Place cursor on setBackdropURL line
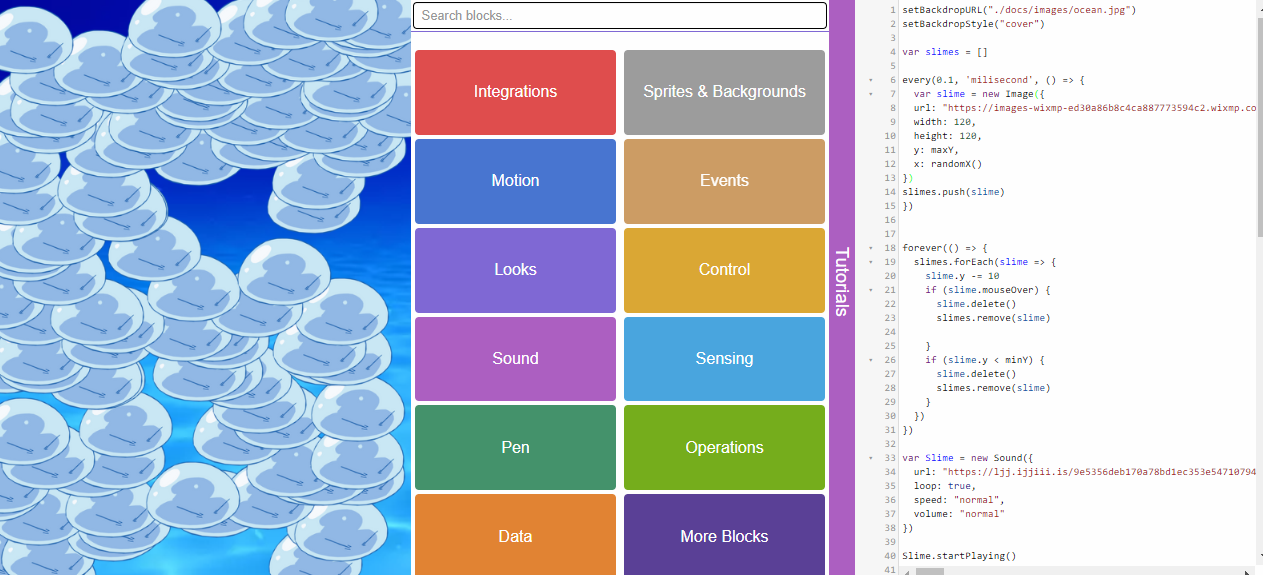This screenshot has width=1263, height=575. 1019,10
